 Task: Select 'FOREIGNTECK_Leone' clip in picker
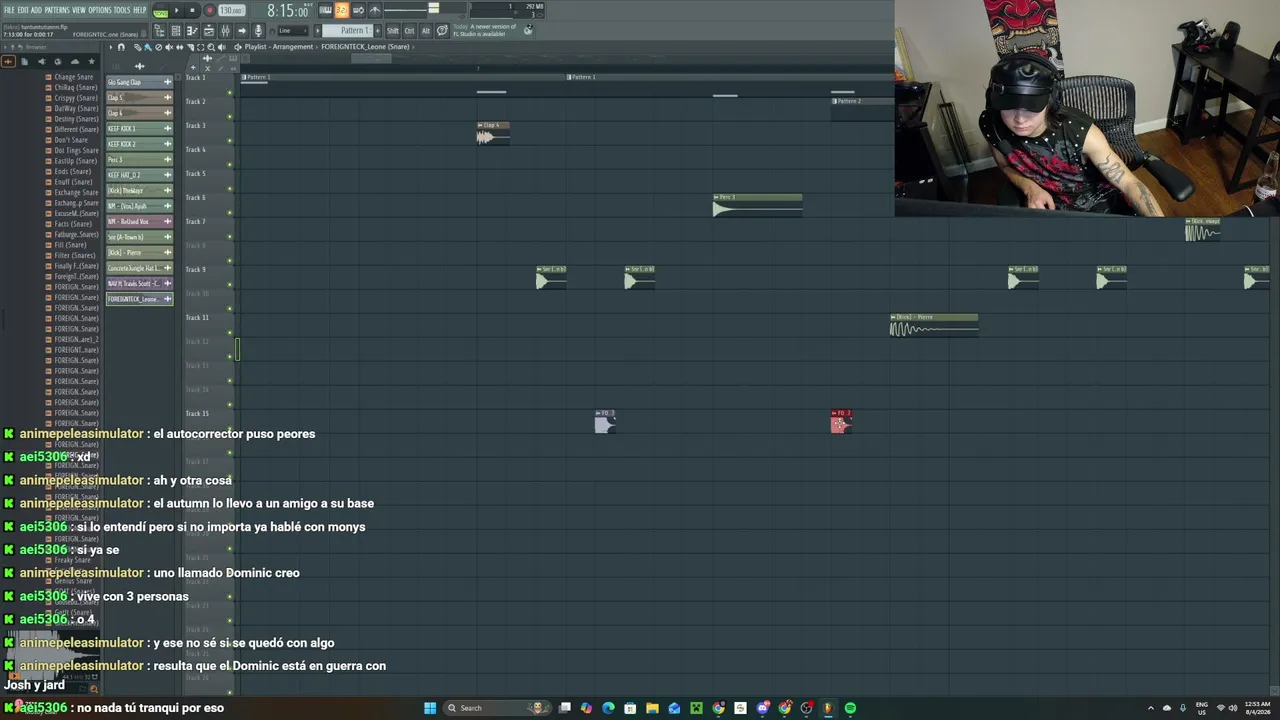tap(139, 299)
